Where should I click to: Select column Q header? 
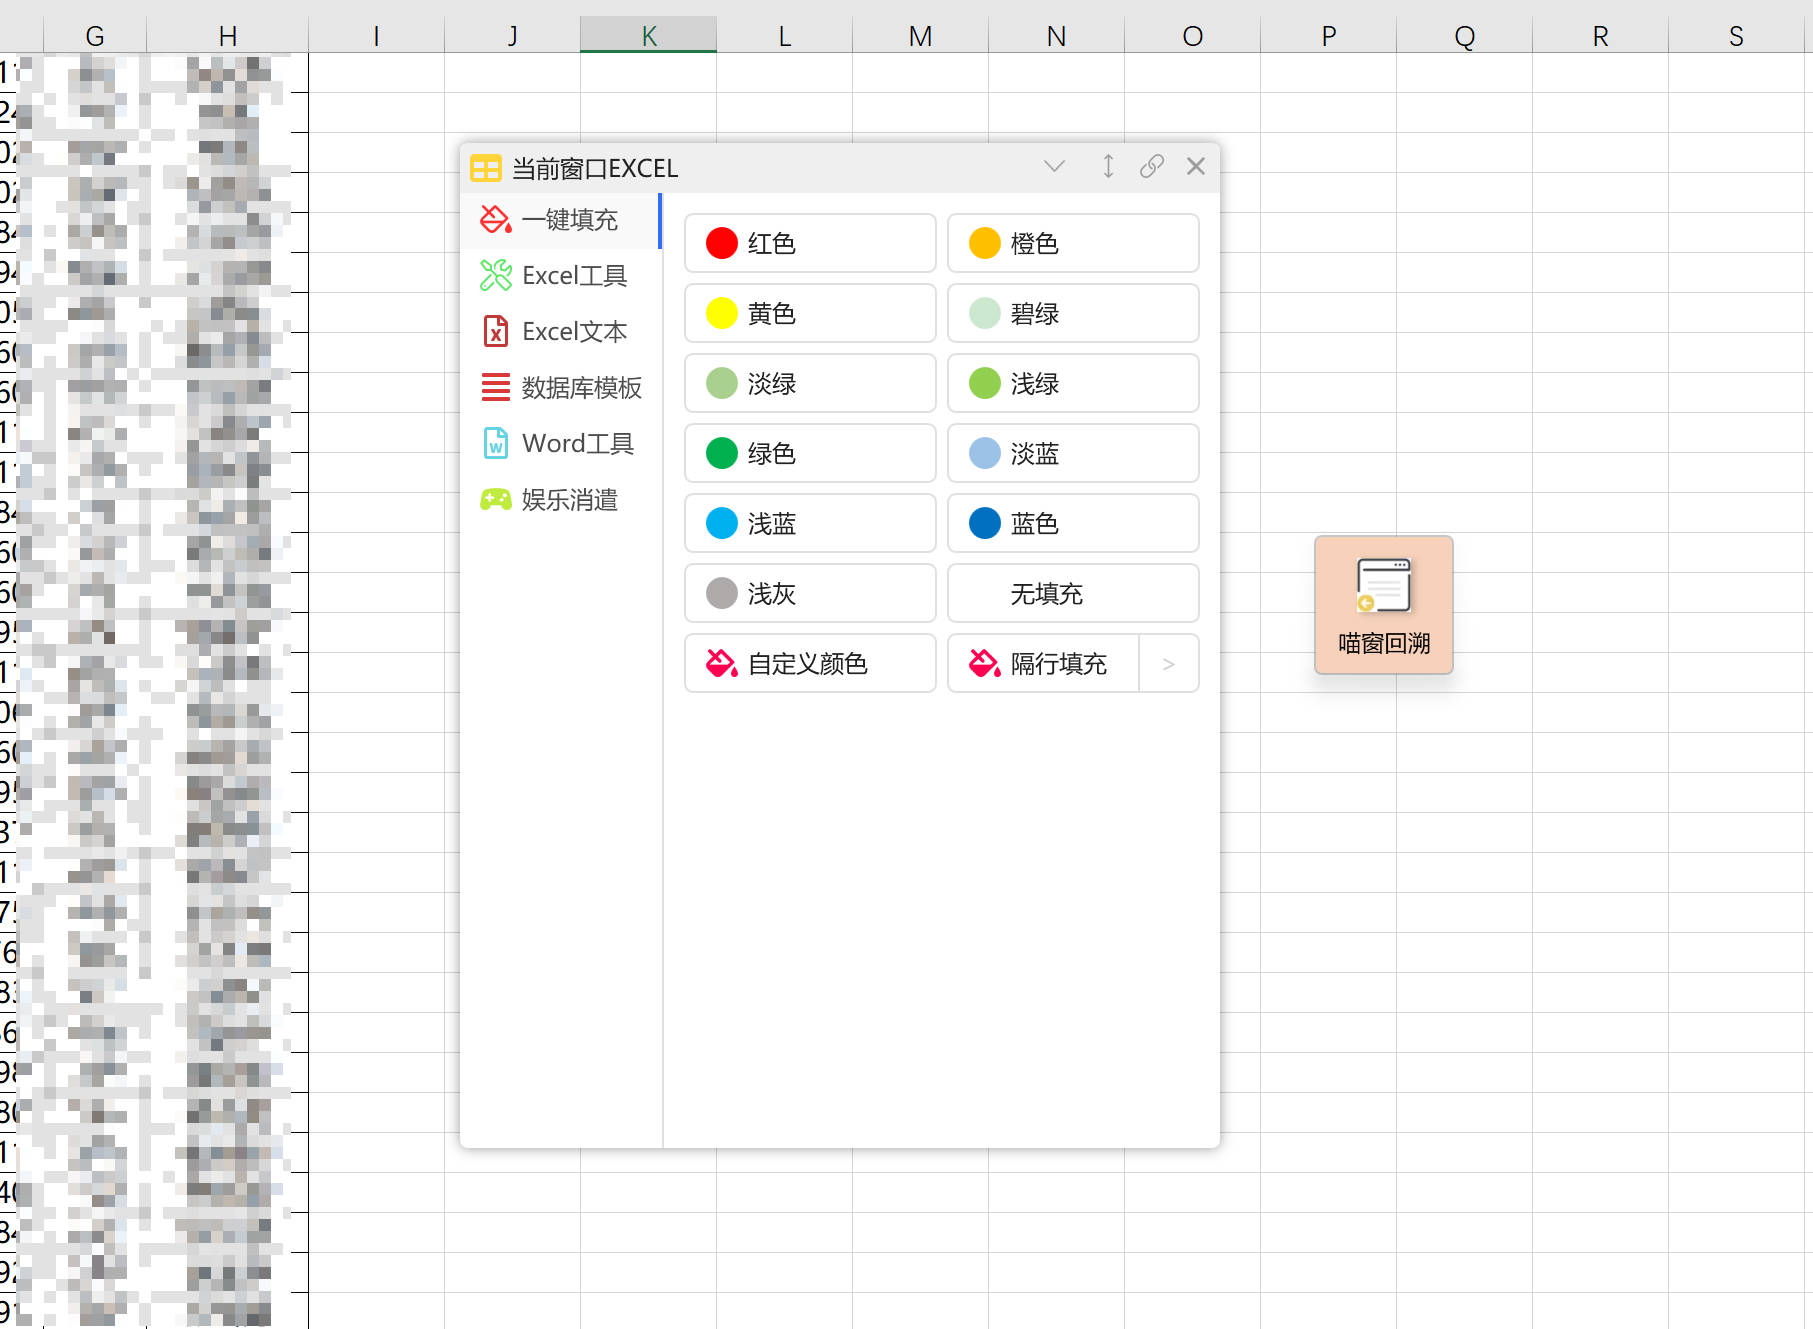[1464, 36]
